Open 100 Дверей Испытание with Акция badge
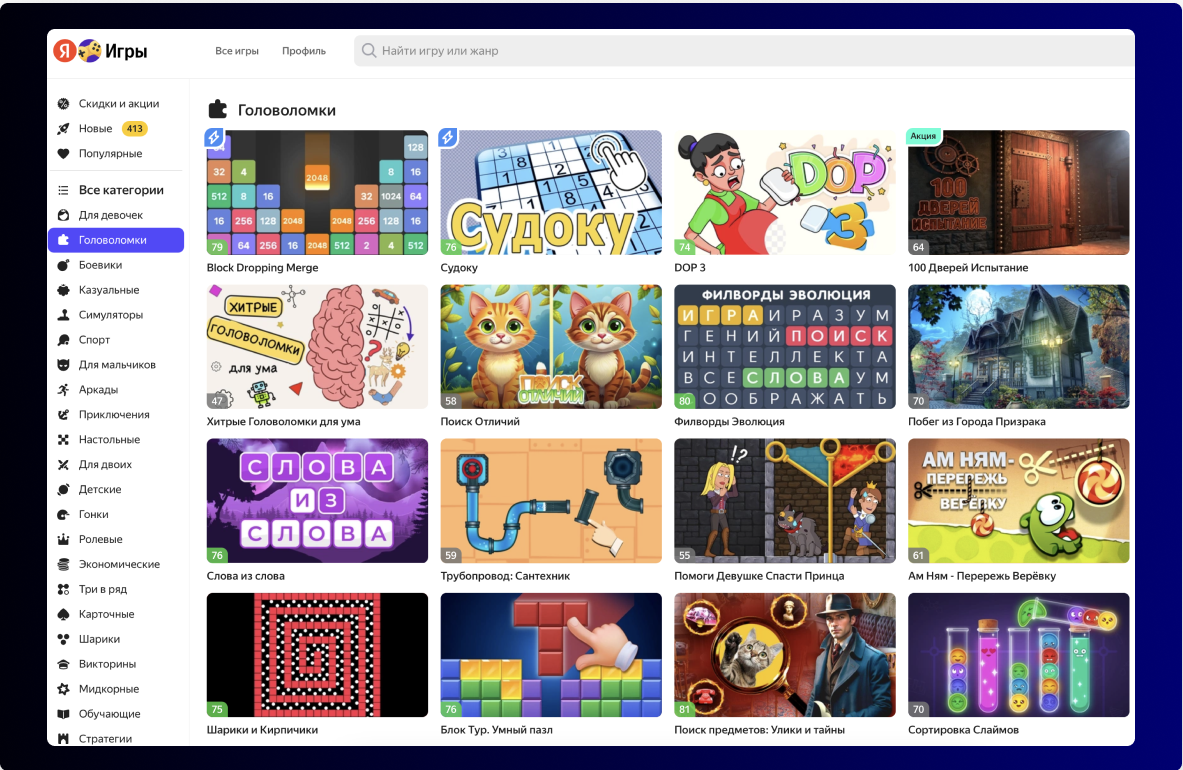Screen dimensions: 1183x770 (1018, 192)
